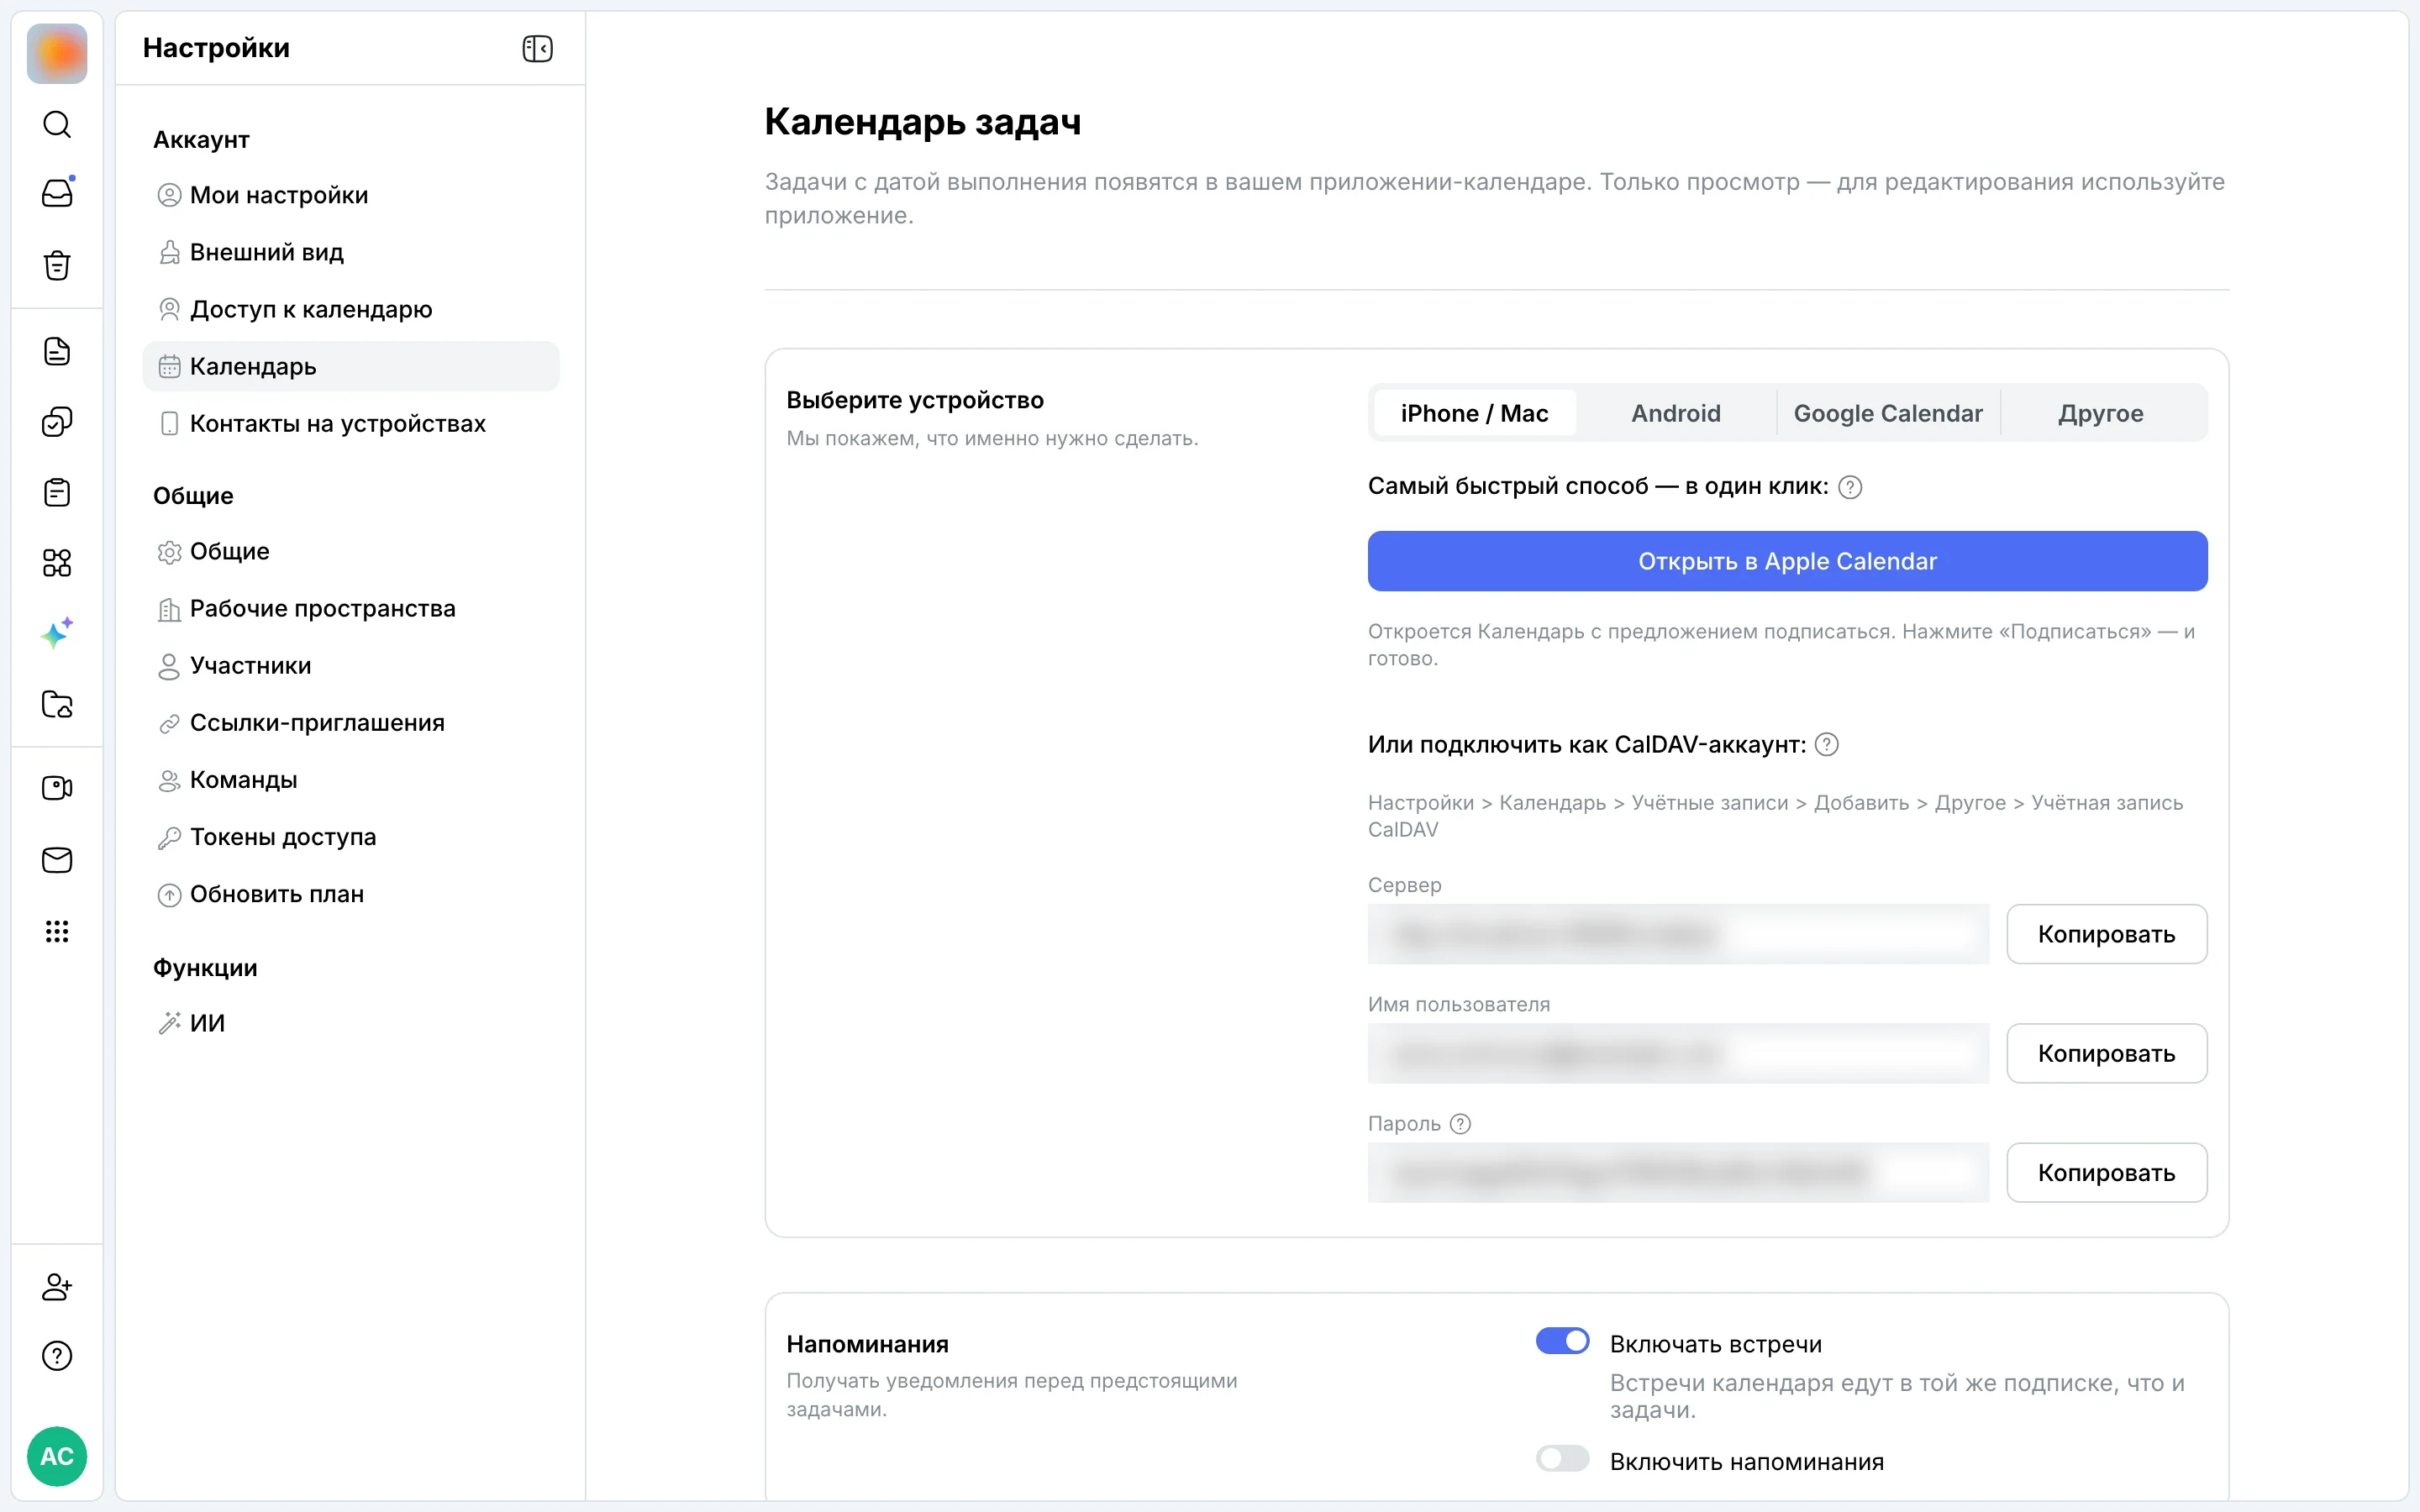Open Обновить план item
The height and width of the screenshot is (1512, 2420).
pyautogui.click(x=351, y=894)
